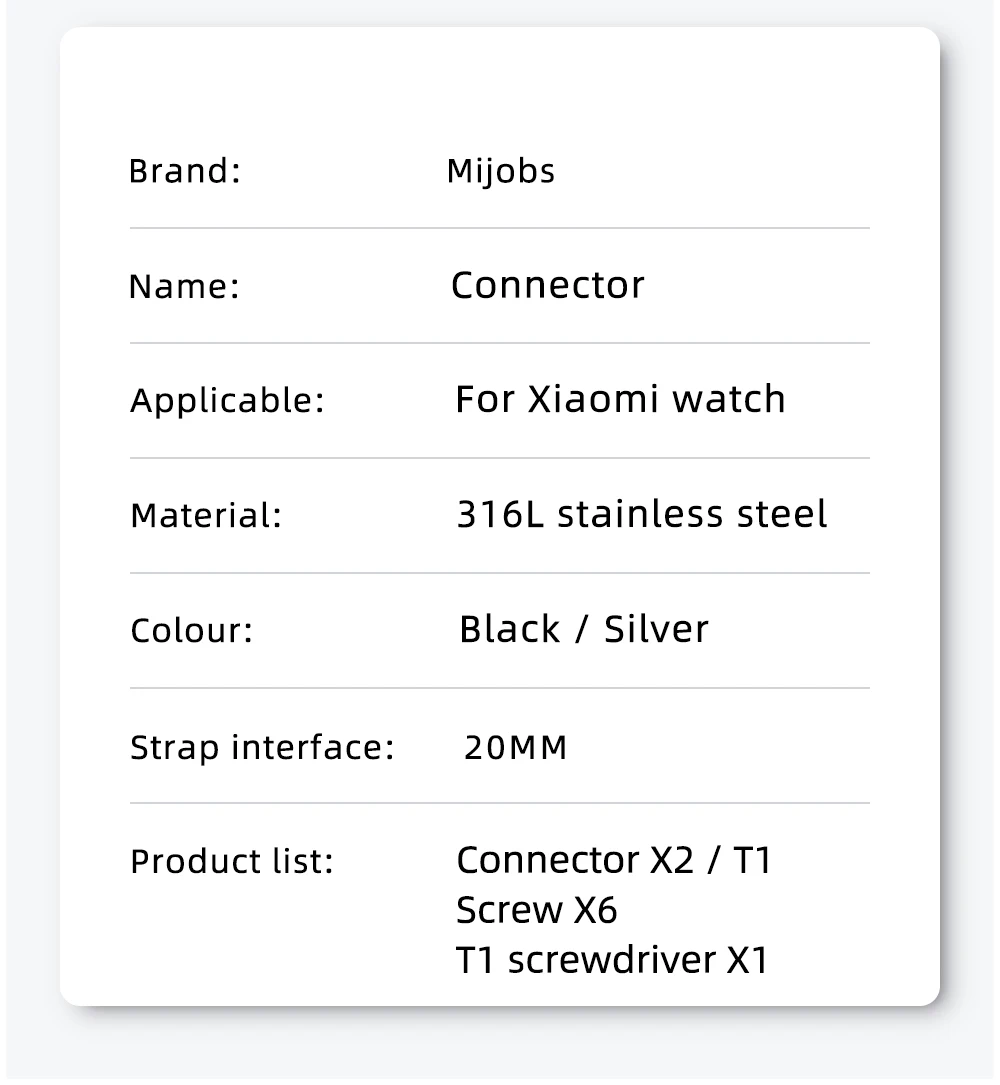
Task: Click the 'Screw X6' list item
Action: 536,910
